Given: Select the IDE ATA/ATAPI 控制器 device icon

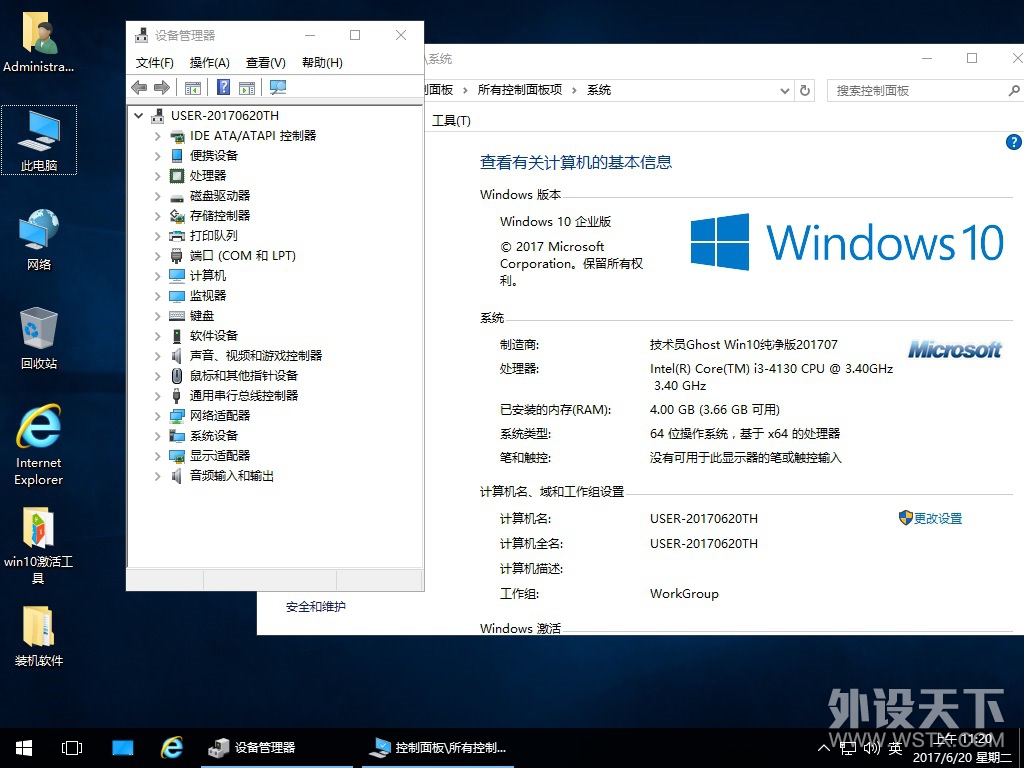Looking at the screenshot, I should tap(177, 136).
